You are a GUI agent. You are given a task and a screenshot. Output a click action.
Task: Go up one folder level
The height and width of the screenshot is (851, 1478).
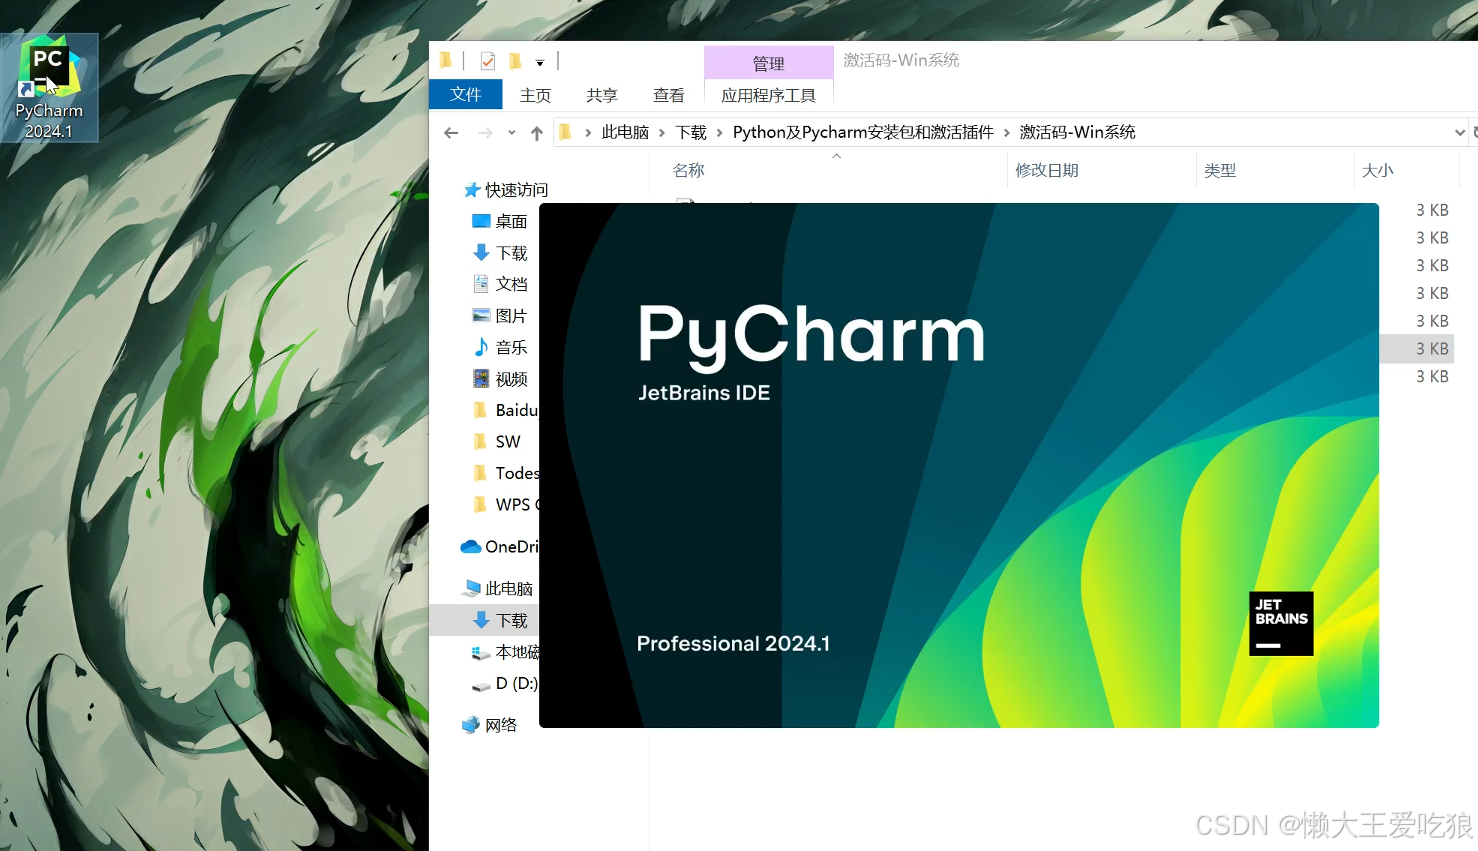pyautogui.click(x=537, y=132)
